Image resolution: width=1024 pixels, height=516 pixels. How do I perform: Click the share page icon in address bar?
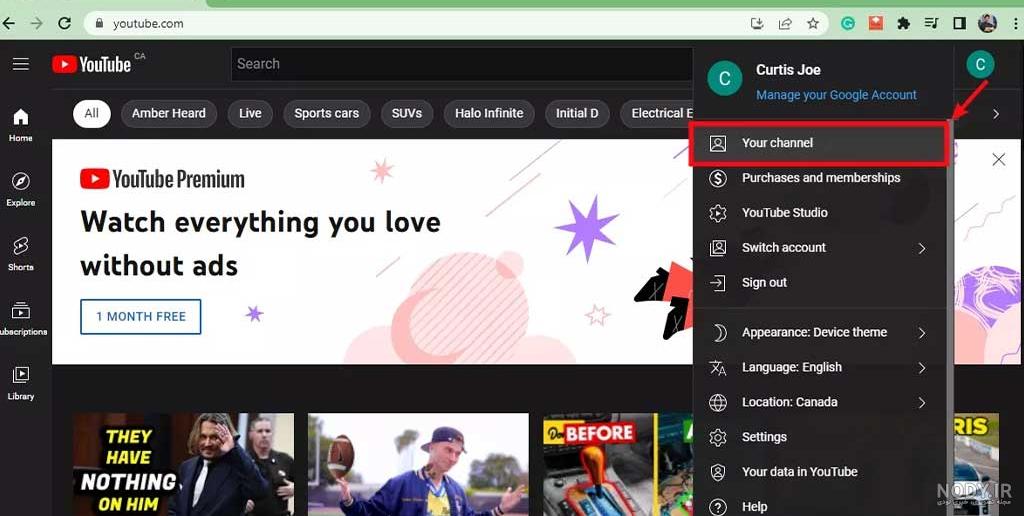[784, 24]
